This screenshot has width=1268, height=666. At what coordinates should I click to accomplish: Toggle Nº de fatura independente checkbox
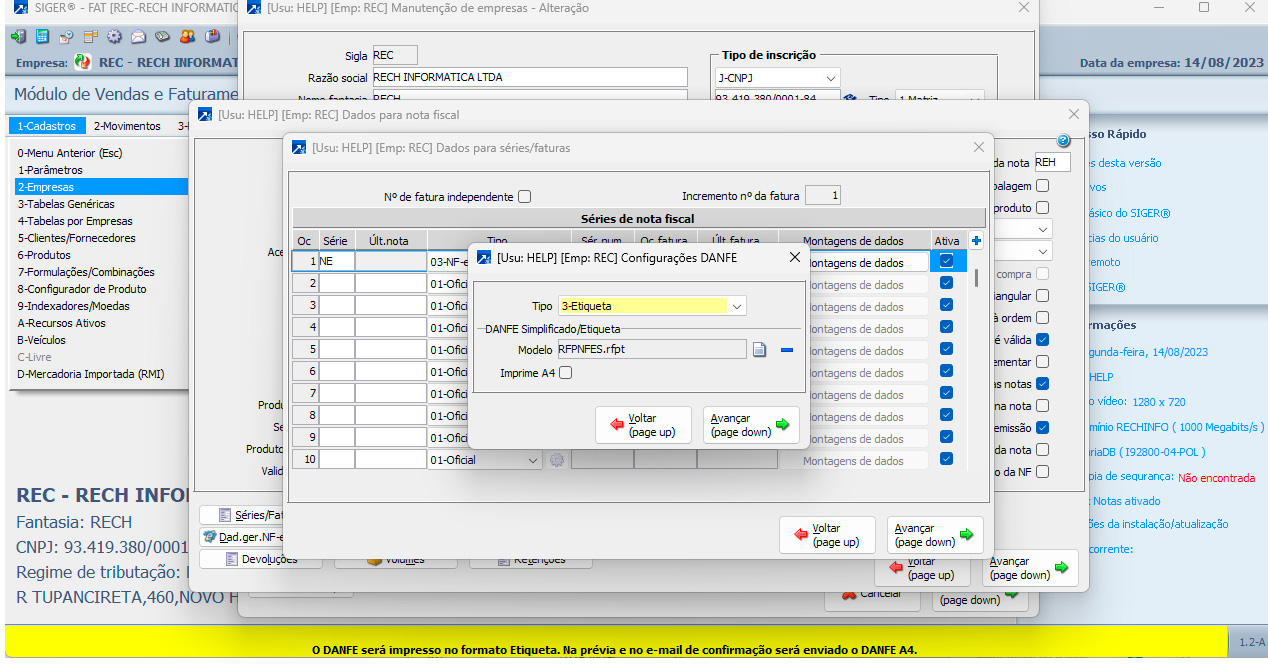[525, 197]
